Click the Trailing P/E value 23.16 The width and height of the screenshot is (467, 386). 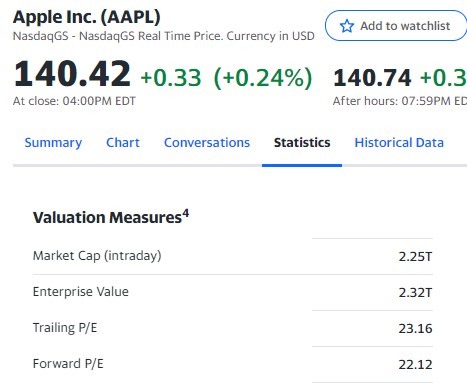click(x=415, y=329)
